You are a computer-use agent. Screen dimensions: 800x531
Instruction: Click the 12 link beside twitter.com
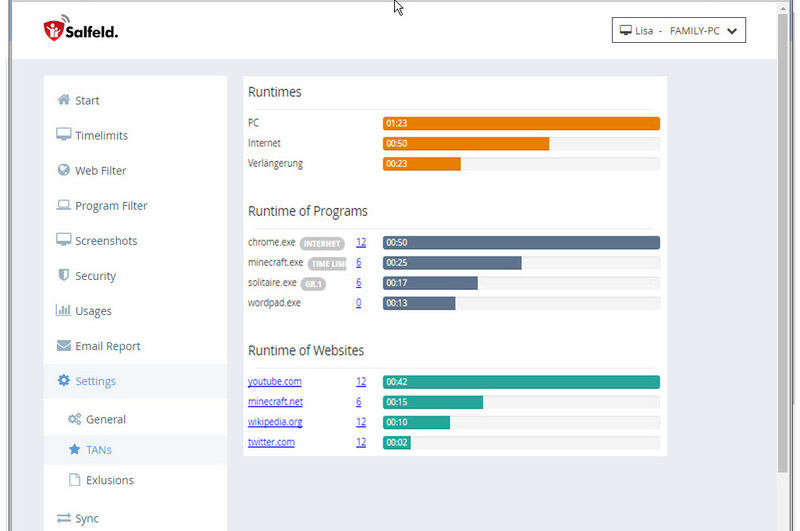click(x=361, y=442)
